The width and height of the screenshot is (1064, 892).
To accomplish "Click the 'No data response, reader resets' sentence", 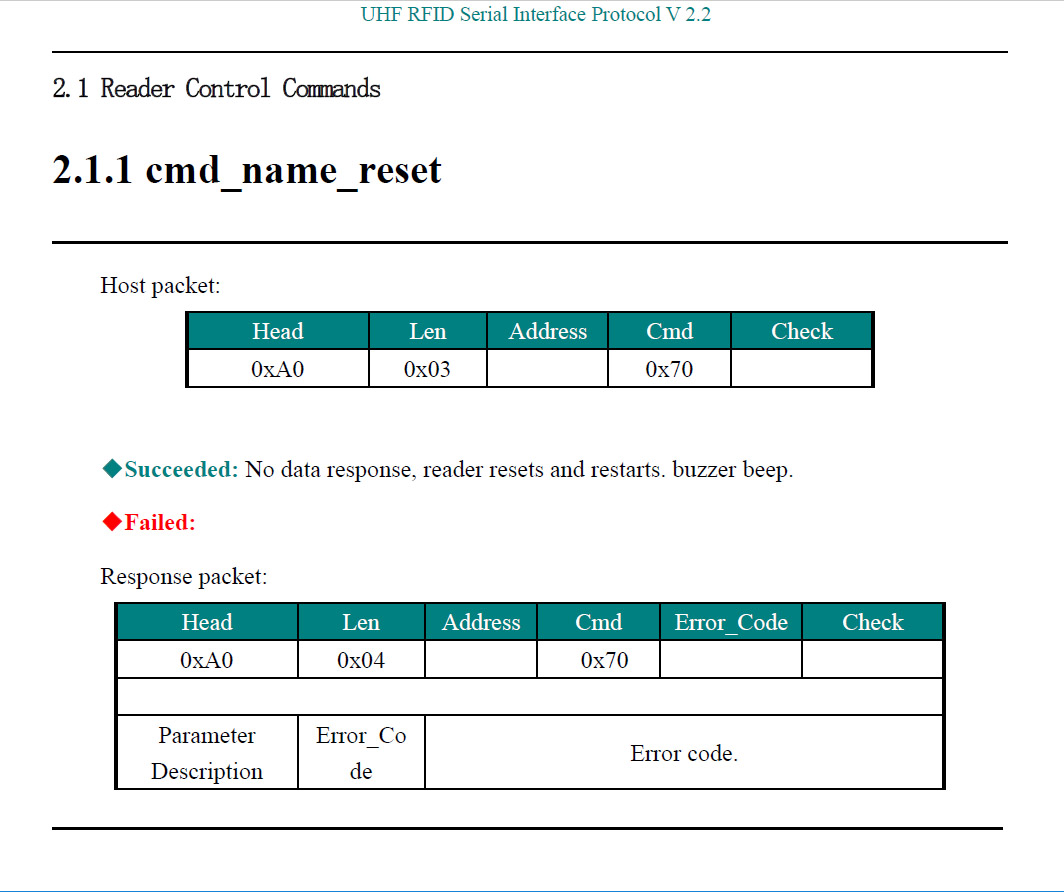I will pos(519,469).
